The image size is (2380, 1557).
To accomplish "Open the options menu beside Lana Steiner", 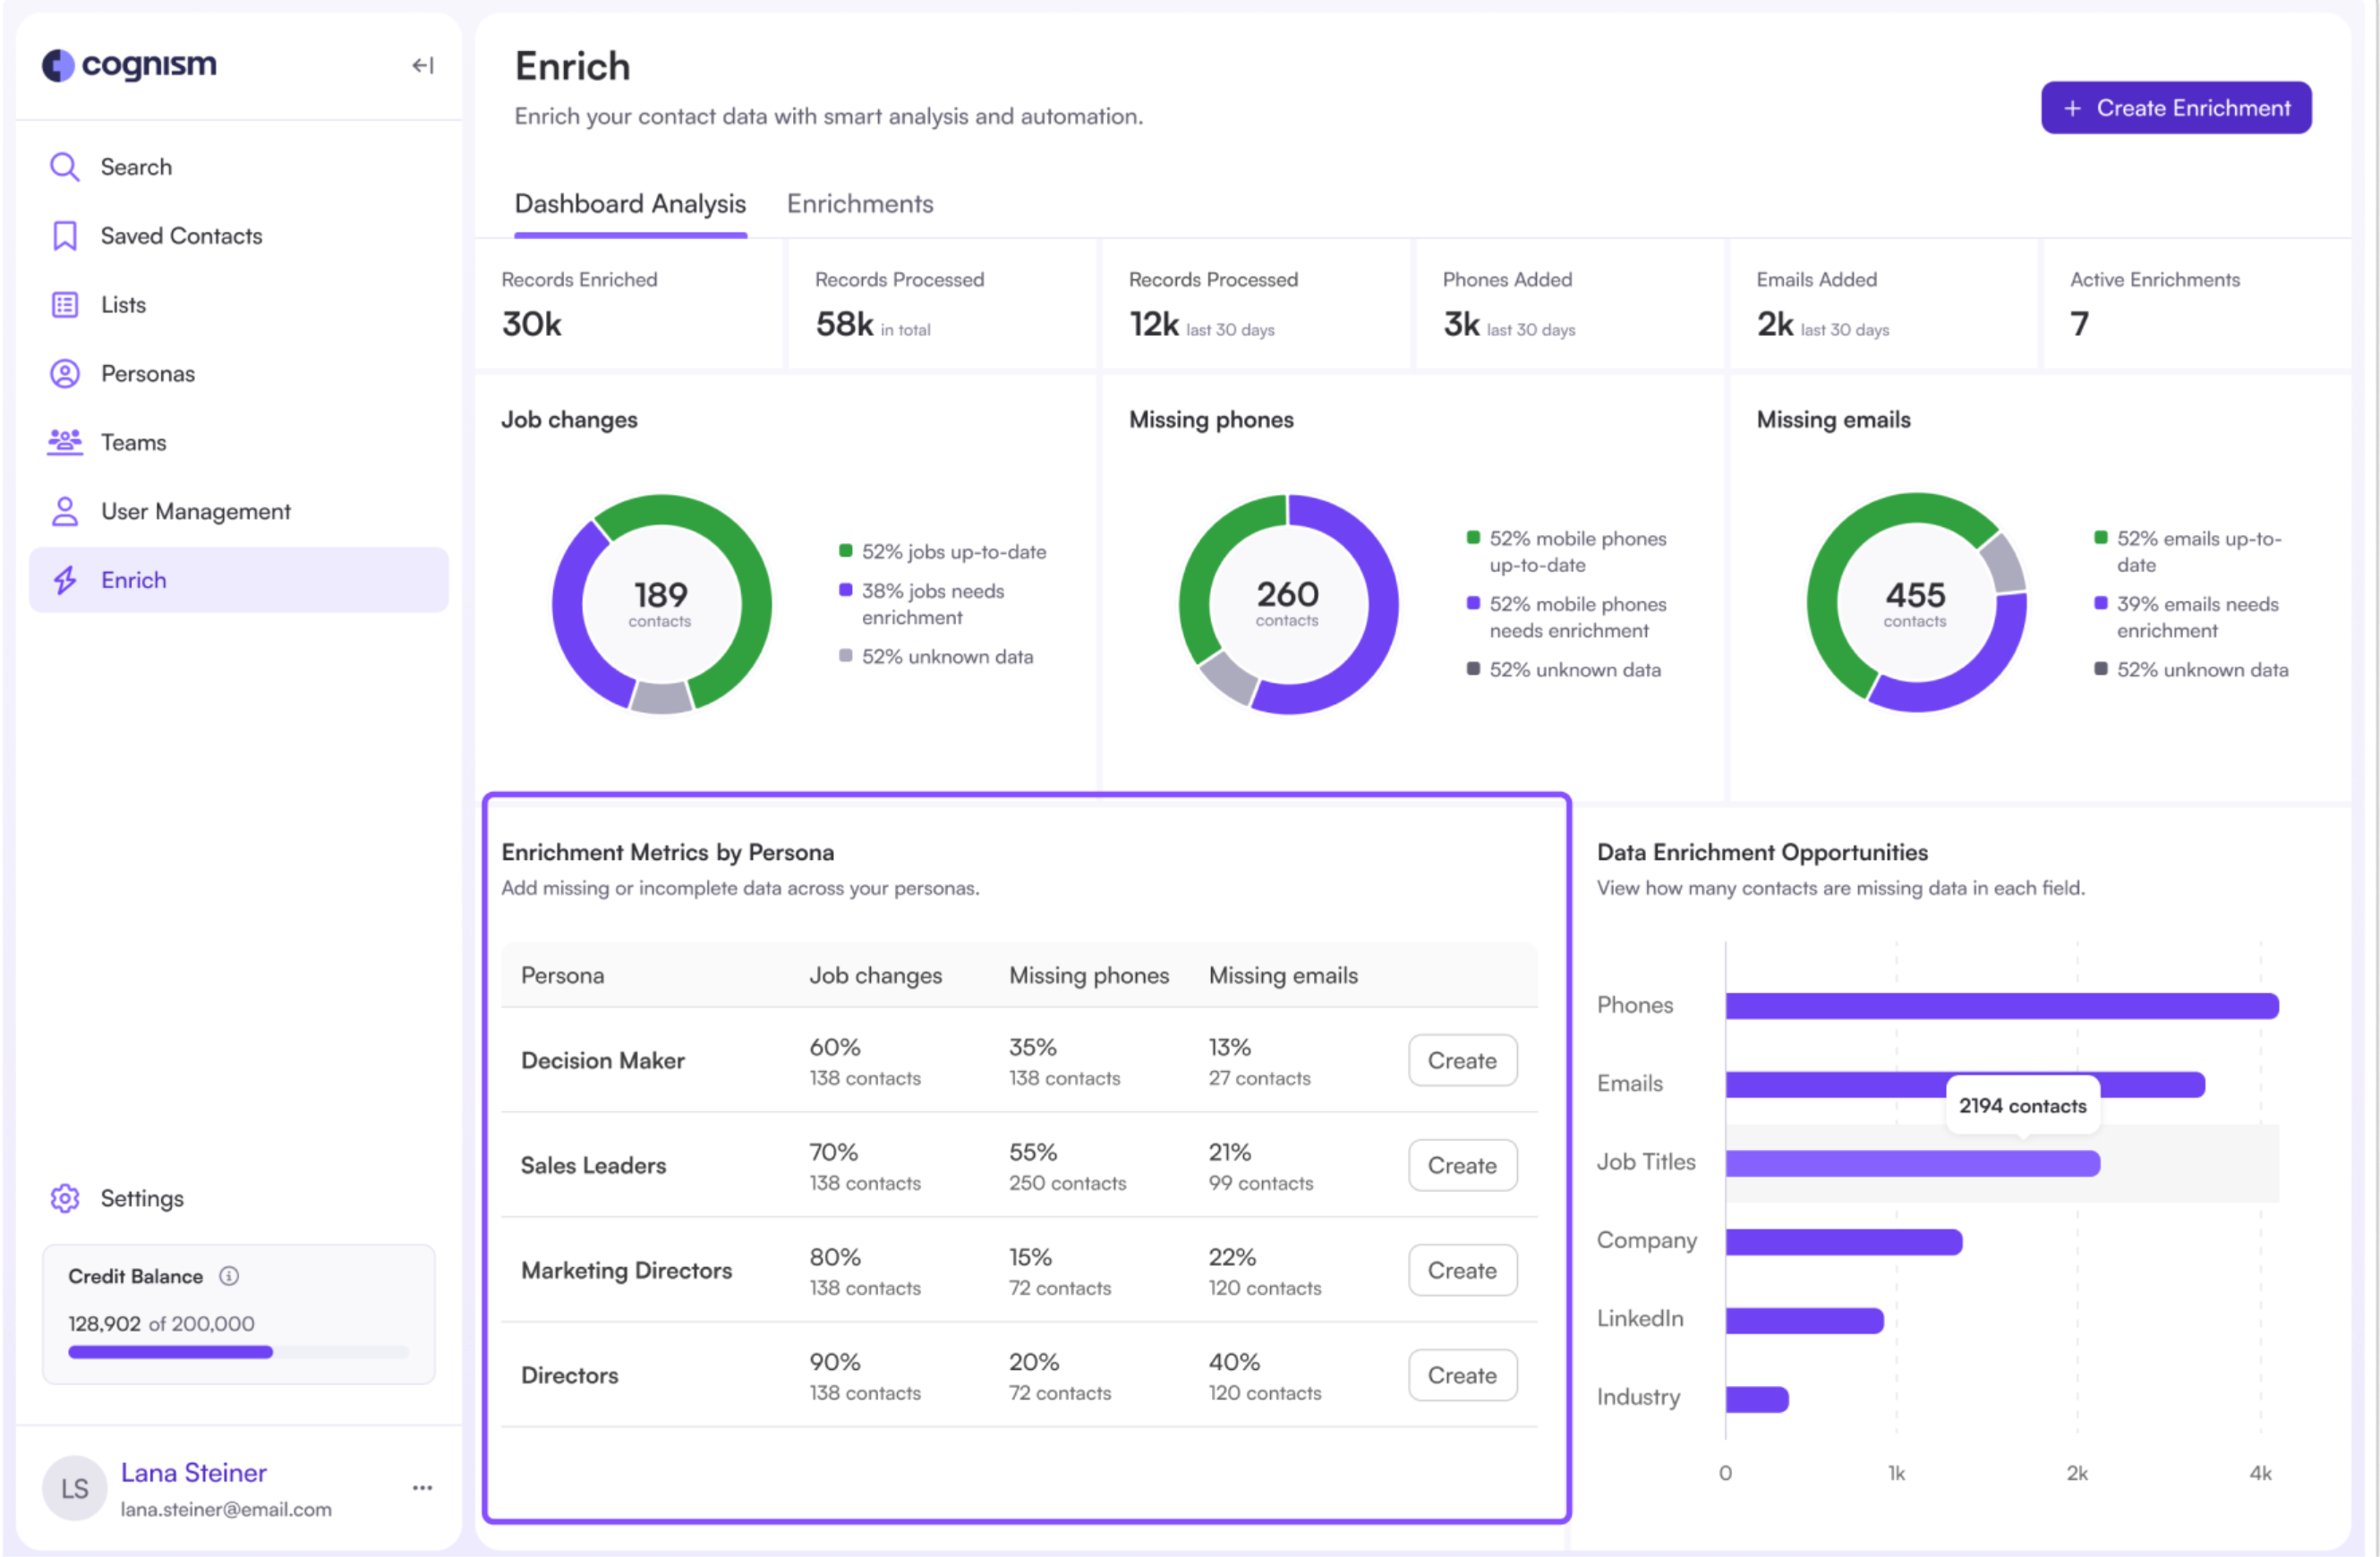I will [421, 1487].
